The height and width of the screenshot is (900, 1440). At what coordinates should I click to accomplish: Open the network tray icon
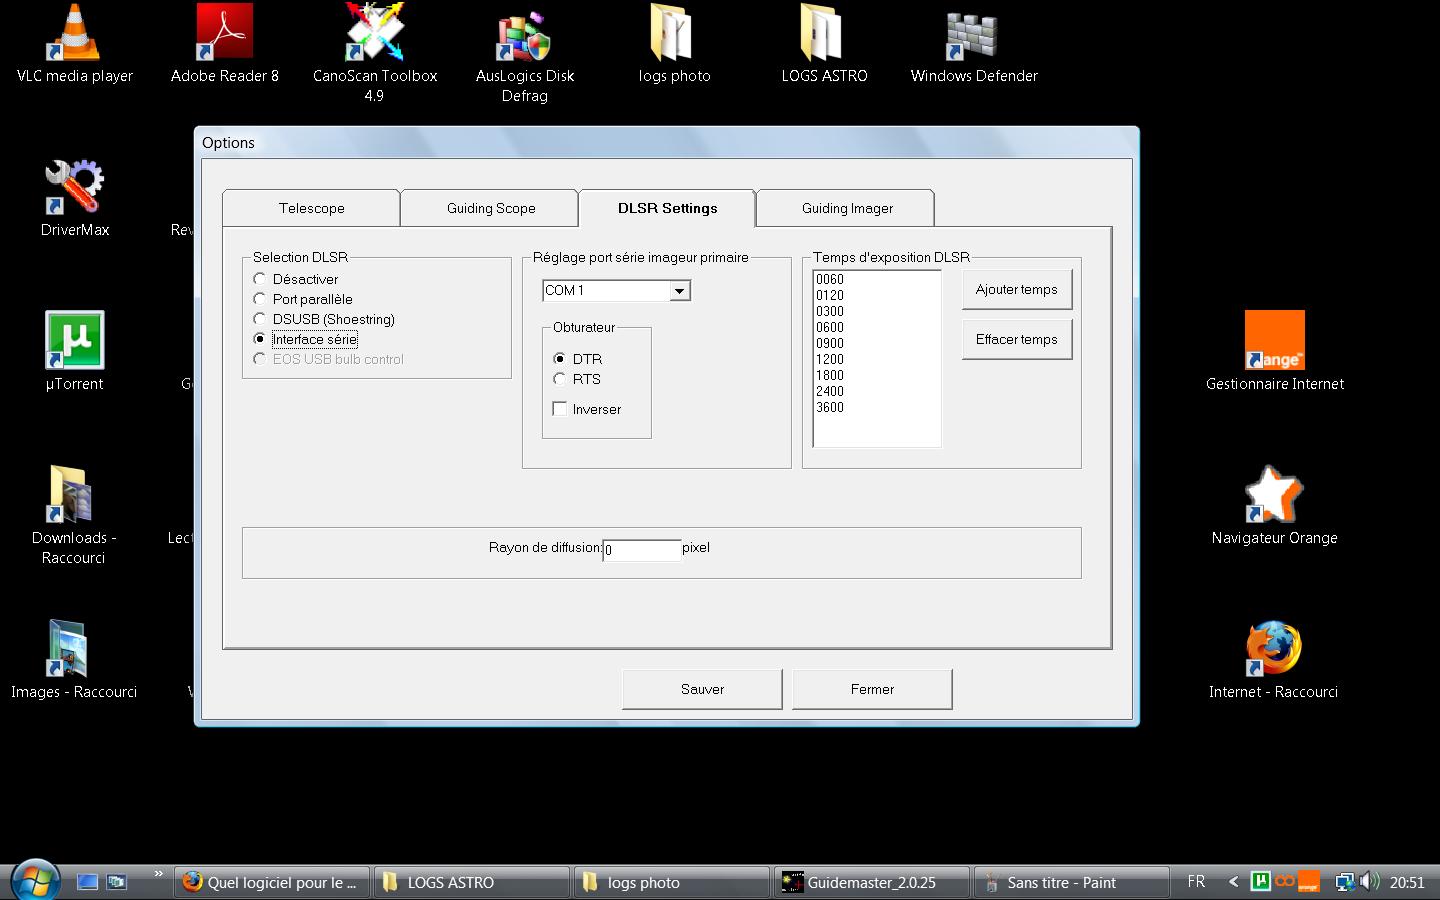coord(1346,881)
